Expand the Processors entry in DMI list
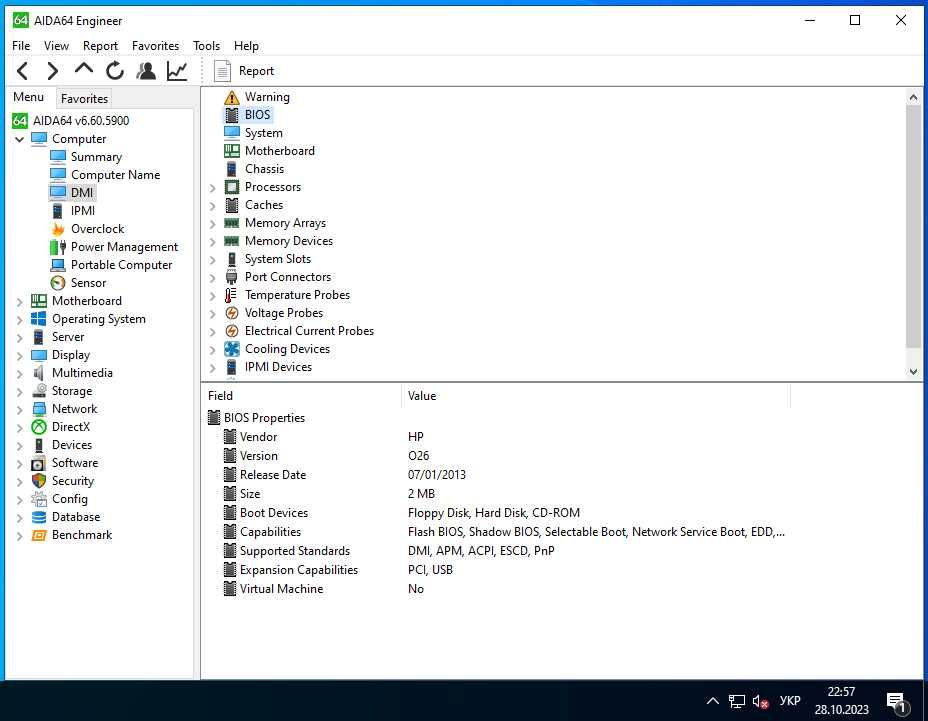The image size is (928, 721). coord(212,188)
